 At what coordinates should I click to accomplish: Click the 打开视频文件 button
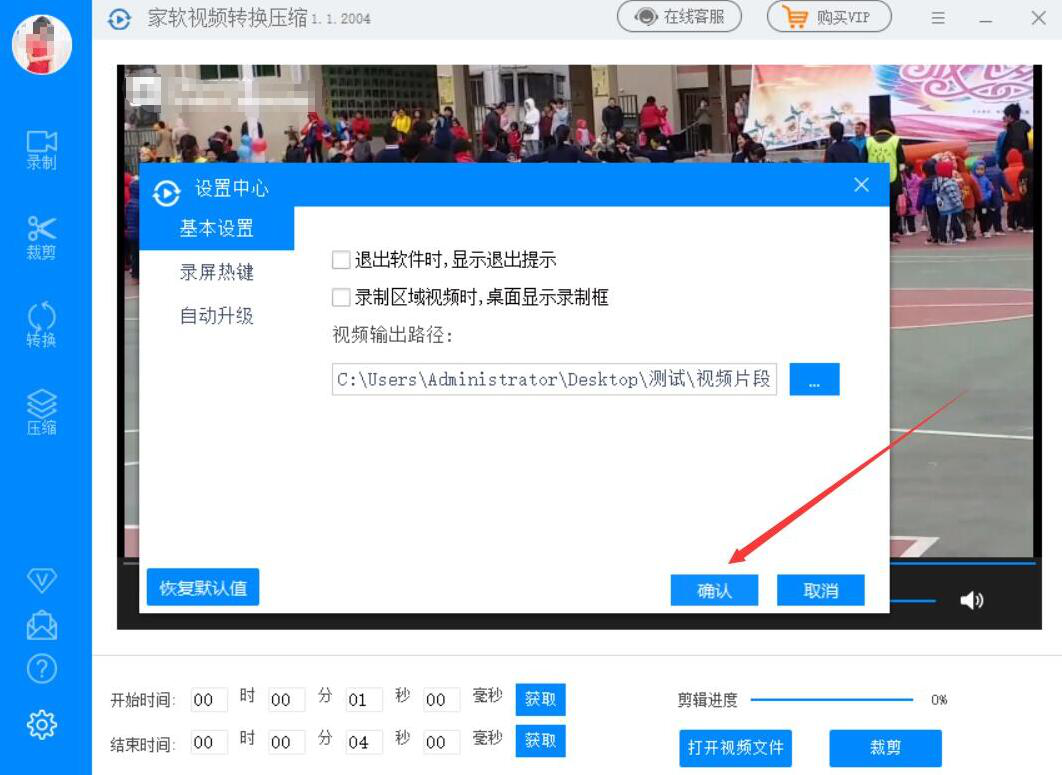736,748
